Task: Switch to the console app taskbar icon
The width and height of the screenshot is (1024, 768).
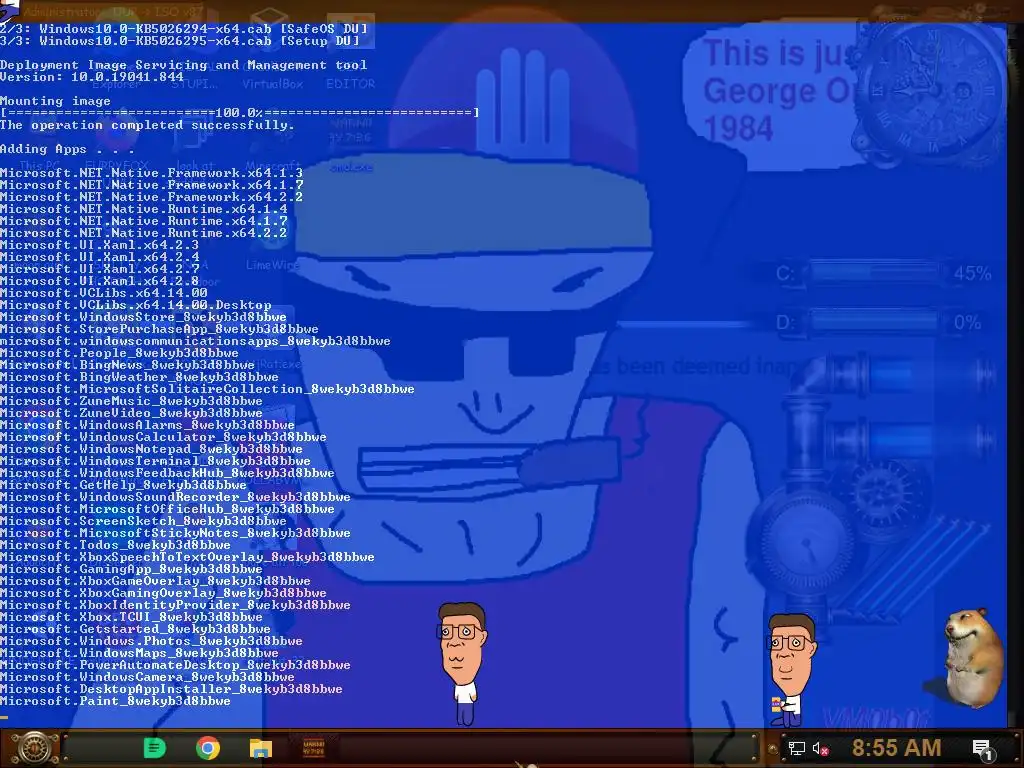Action: 313,748
